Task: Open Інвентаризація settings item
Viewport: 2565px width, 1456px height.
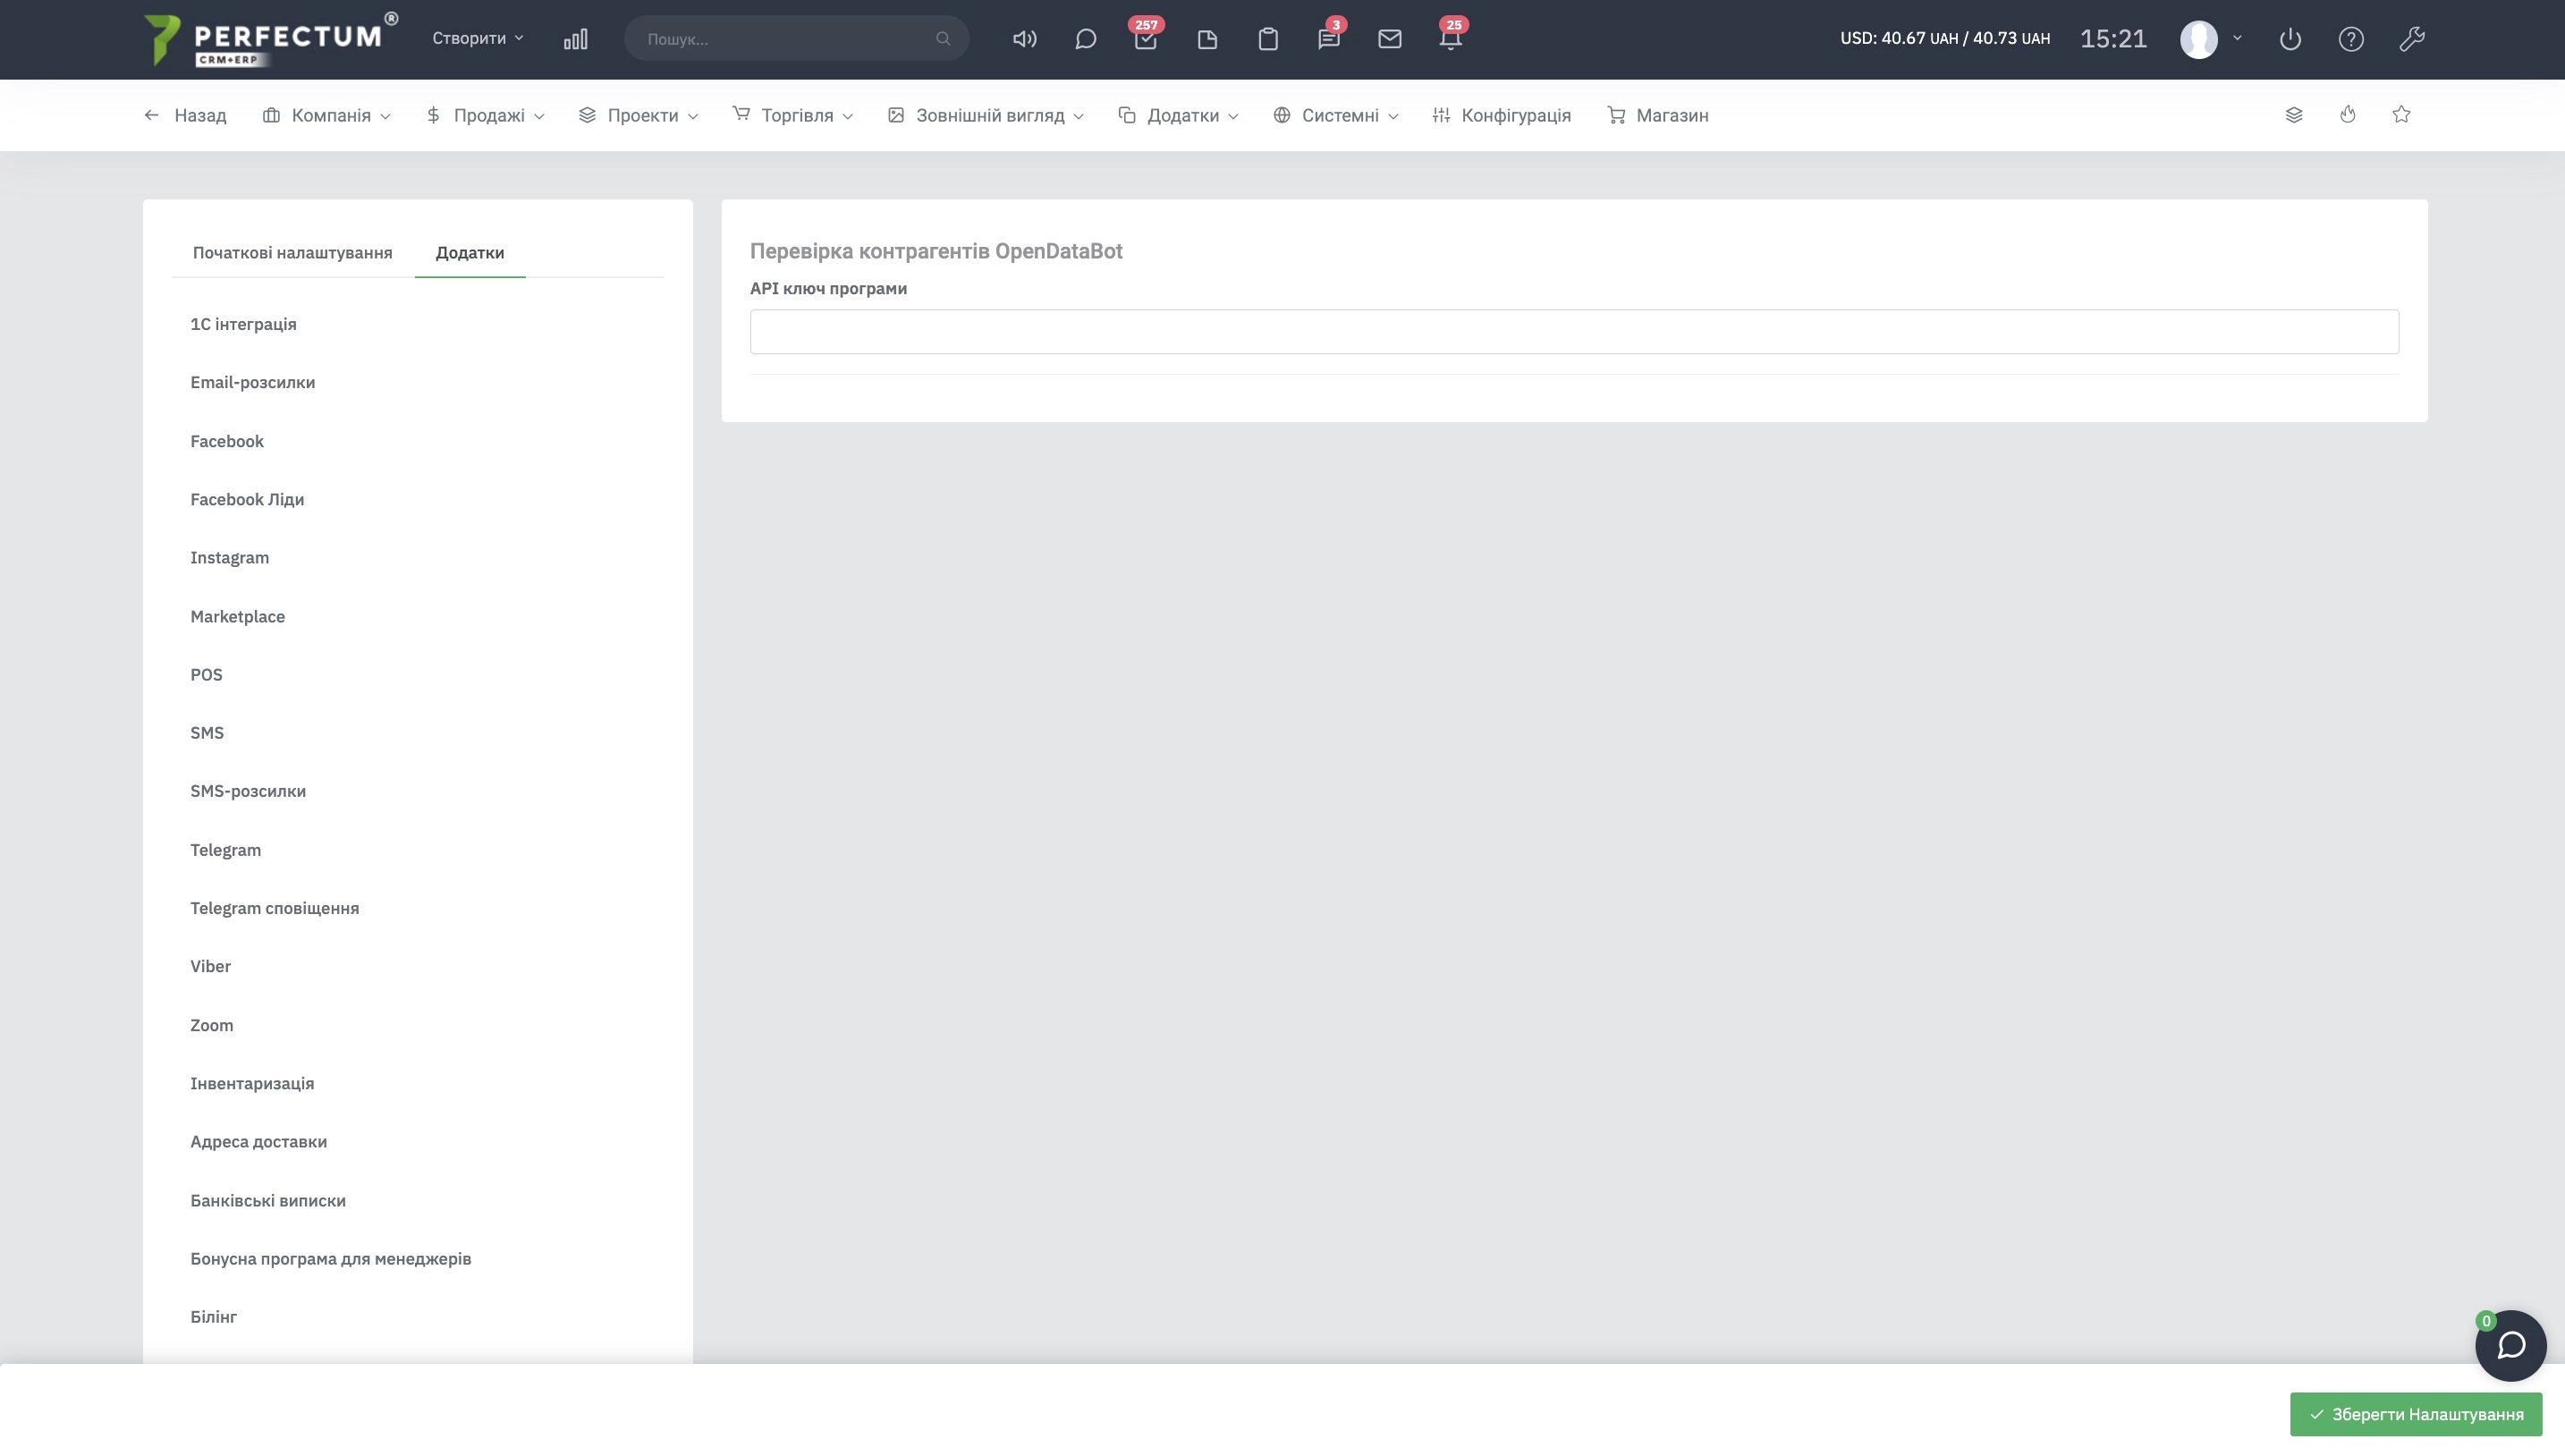Action: pyautogui.click(x=252, y=1083)
